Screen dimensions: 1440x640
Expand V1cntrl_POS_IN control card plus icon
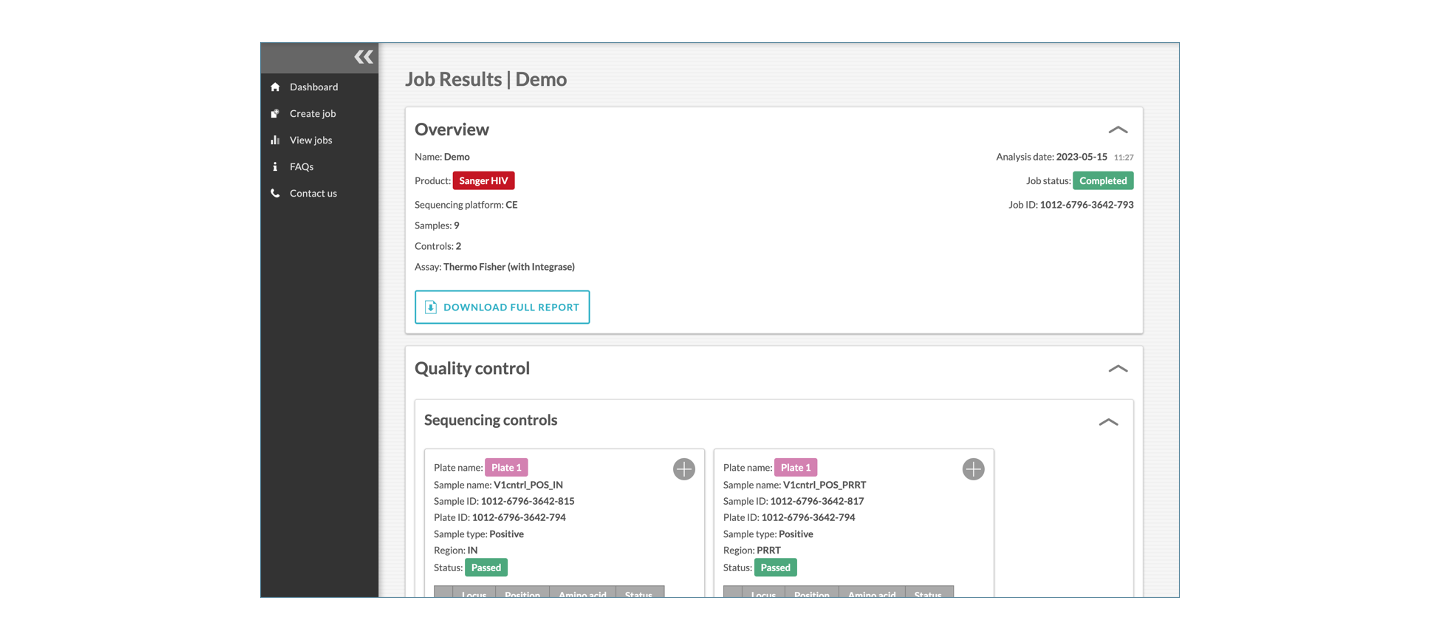coord(684,469)
